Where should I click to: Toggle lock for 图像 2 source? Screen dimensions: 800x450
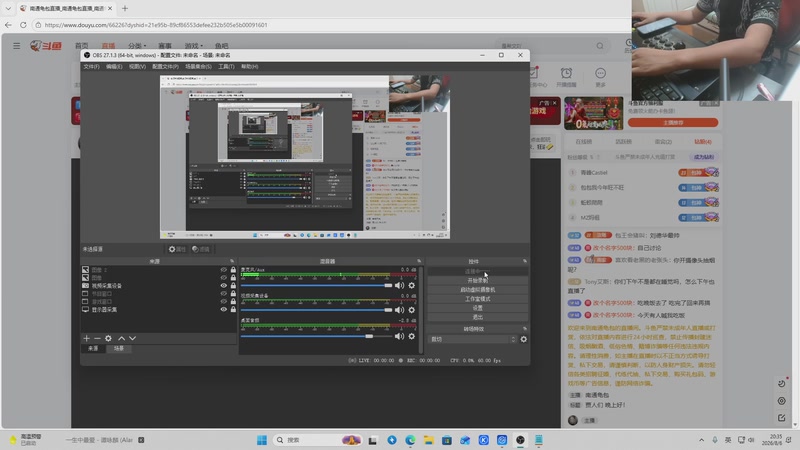pyautogui.click(x=233, y=270)
